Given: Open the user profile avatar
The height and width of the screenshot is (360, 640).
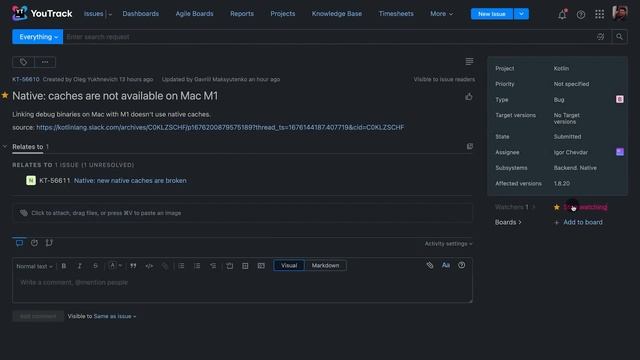Looking at the screenshot, I should pyautogui.click(x=620, y=13).
